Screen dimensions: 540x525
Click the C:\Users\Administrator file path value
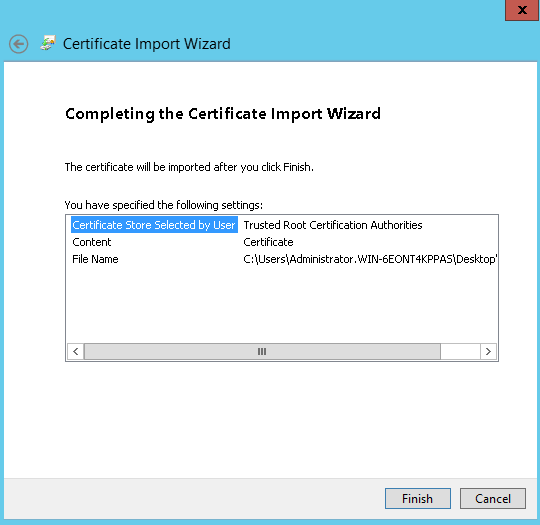point(370,259)
